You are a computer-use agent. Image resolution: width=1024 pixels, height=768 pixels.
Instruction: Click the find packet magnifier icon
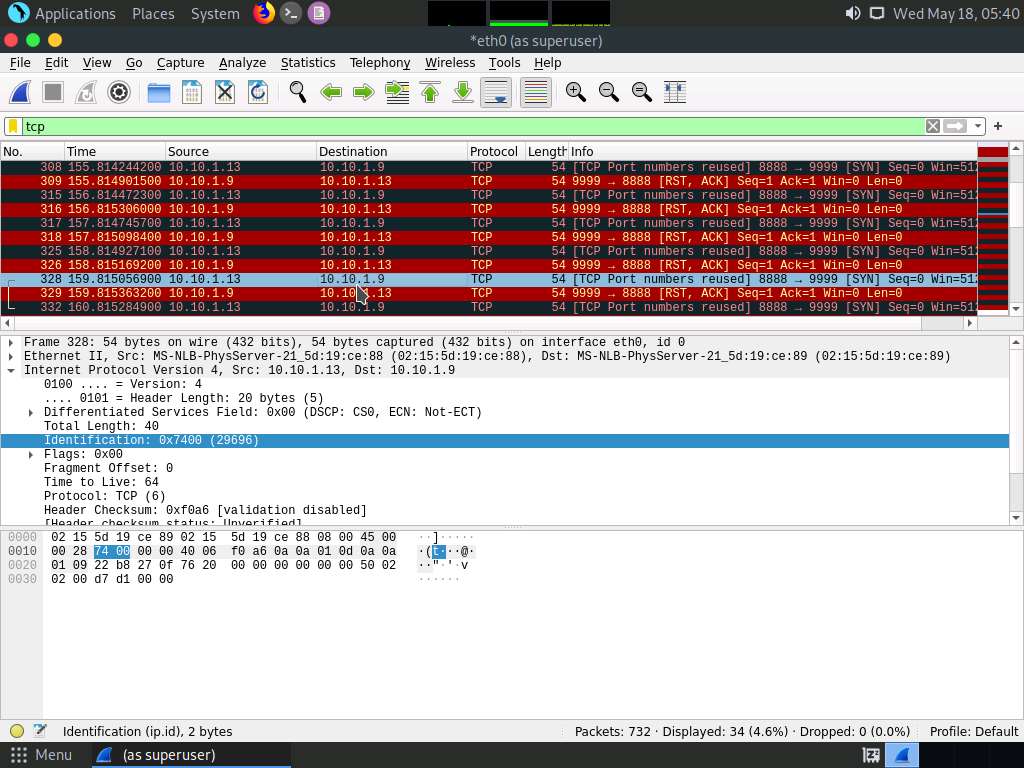point(298,92)
